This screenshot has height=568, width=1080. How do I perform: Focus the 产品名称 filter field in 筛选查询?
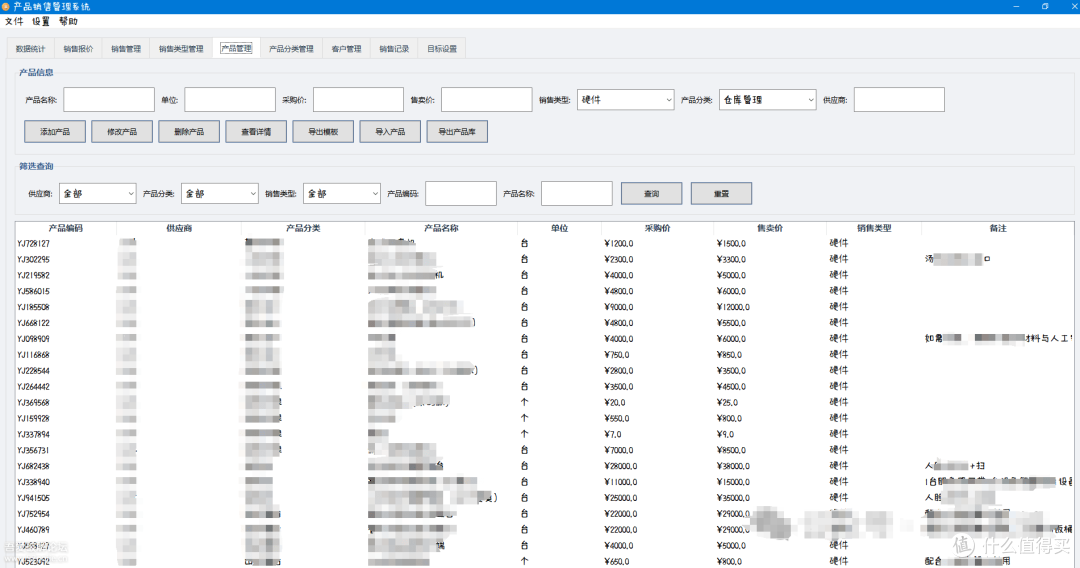pyautogui.click(x=577, y=193)
